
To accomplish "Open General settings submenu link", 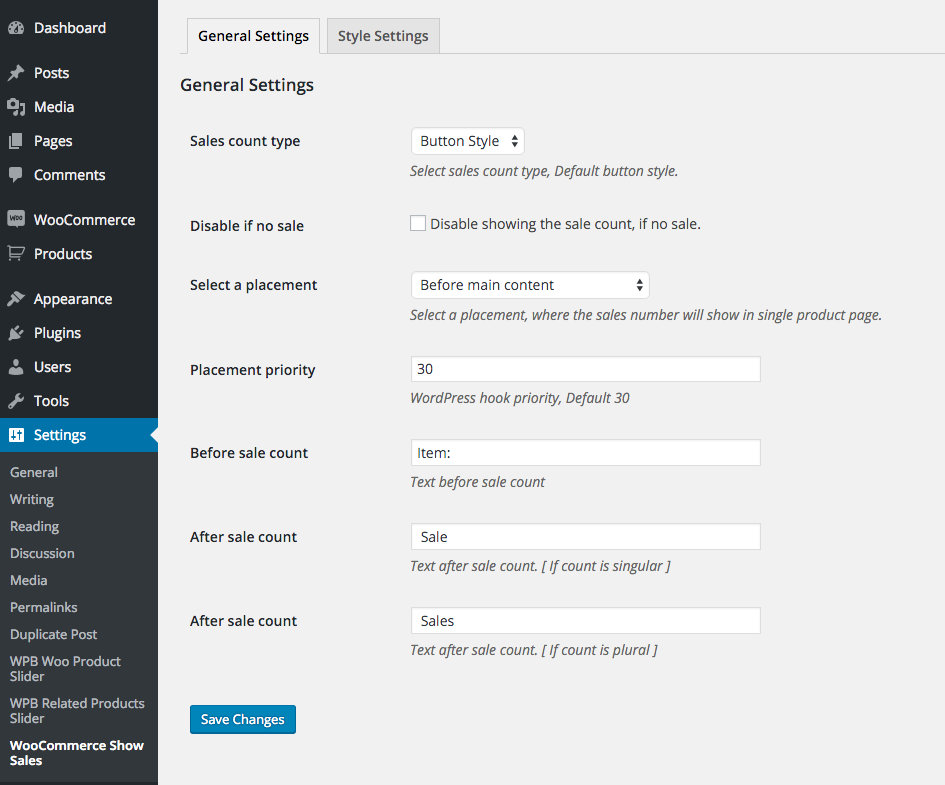I will [34, 472].
